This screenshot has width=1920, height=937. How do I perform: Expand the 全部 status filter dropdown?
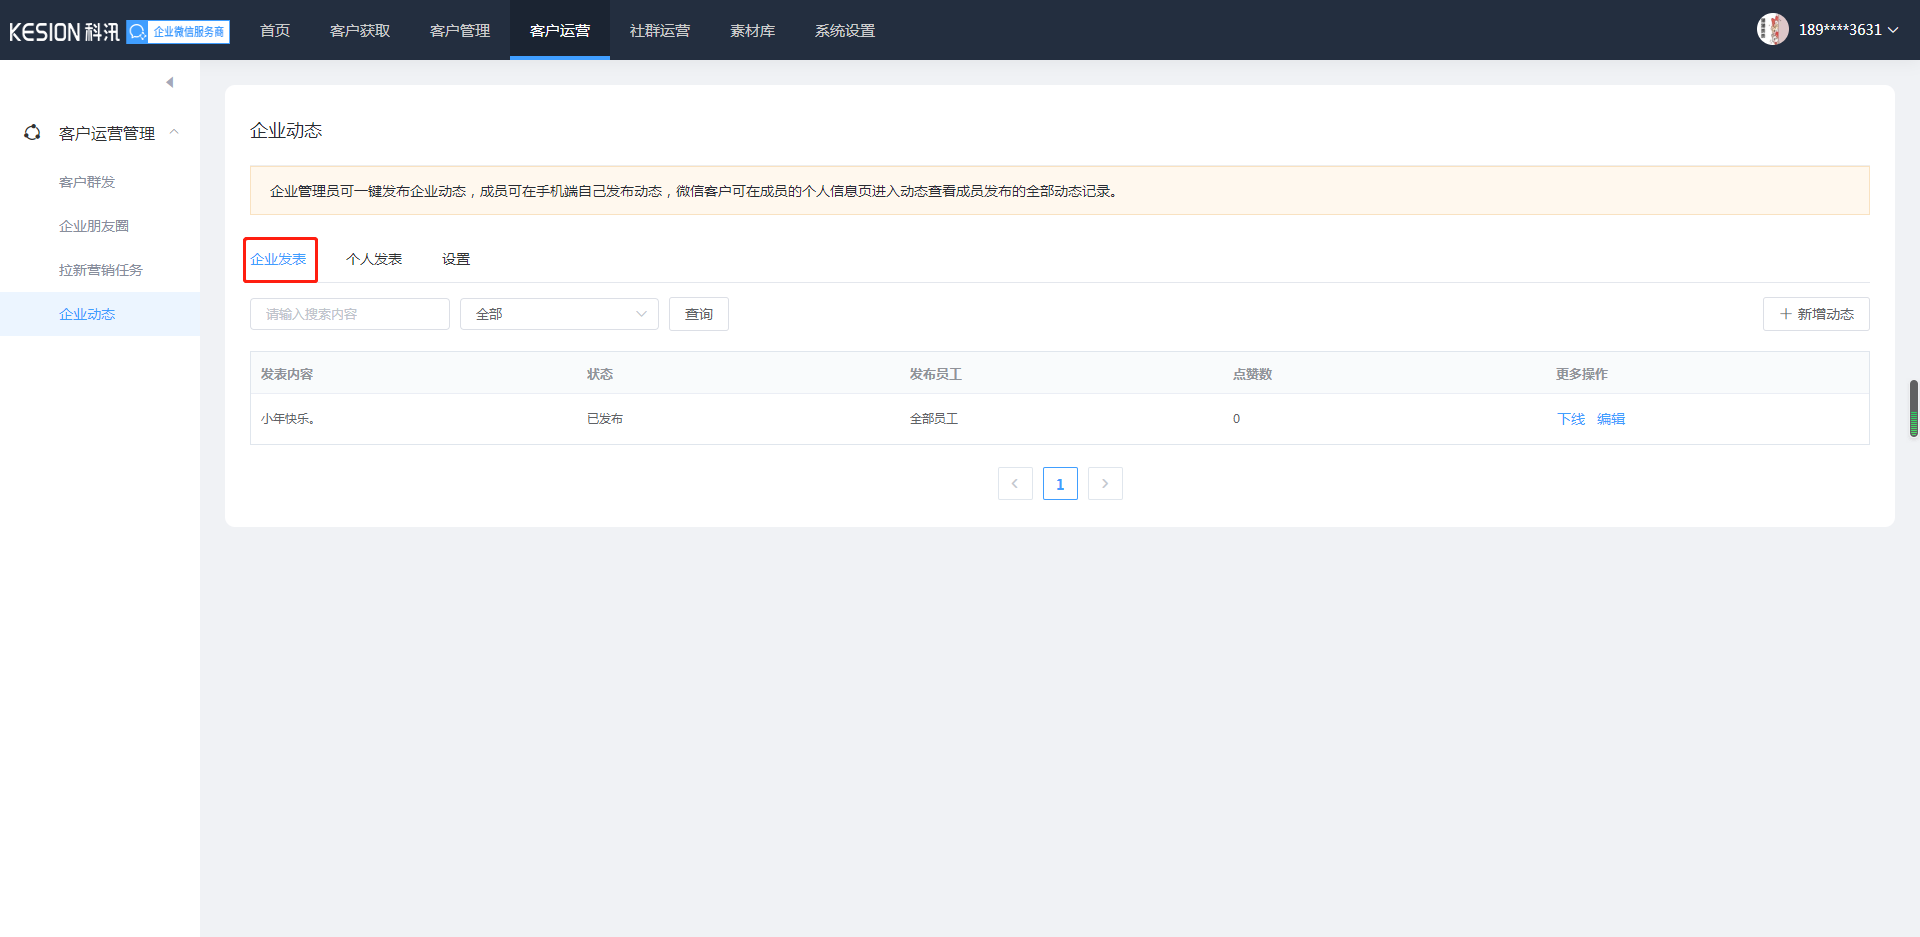(x=559, y=314)
